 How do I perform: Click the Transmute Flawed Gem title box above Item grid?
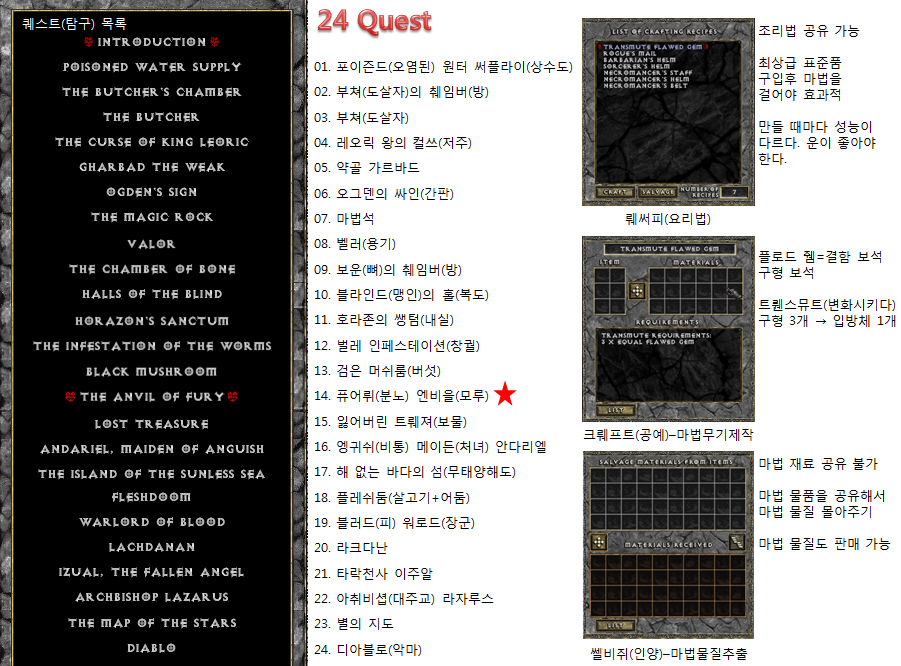click(669, 249)
